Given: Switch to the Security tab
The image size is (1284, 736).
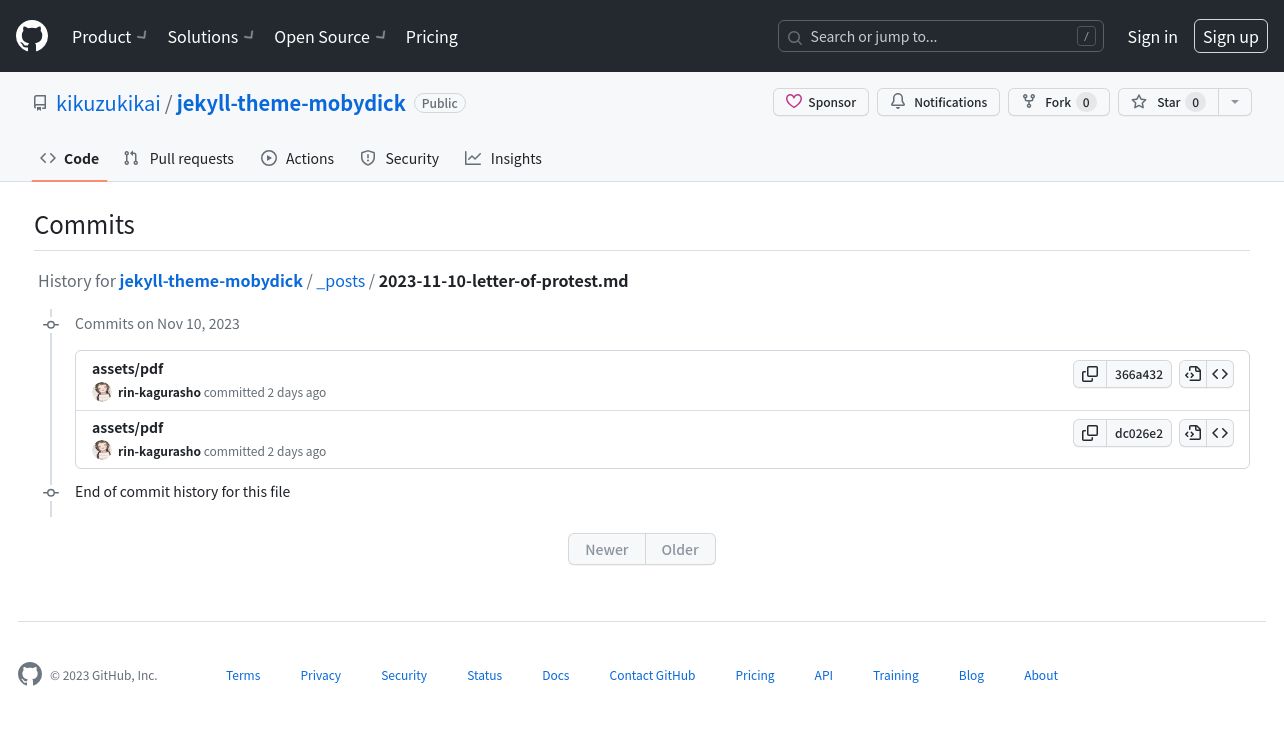Looking at the screenshot, I should (x=399, y=158).
